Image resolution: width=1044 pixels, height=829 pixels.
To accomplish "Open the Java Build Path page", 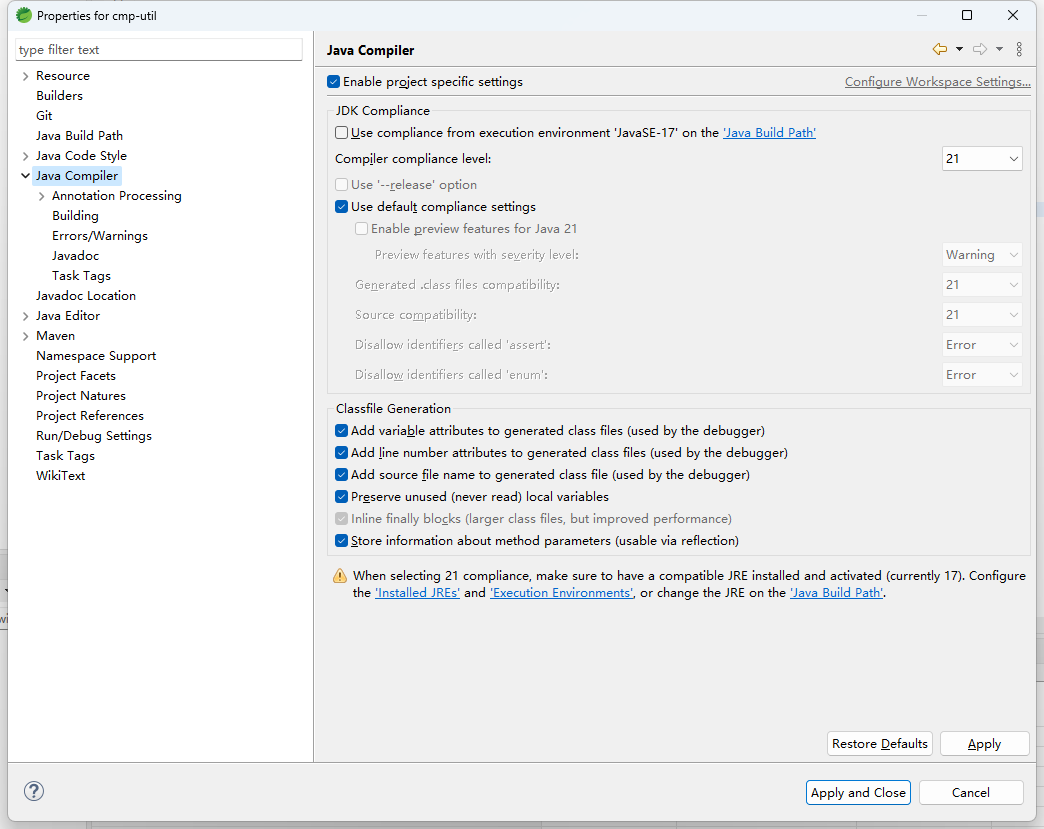I will point(79,136).
